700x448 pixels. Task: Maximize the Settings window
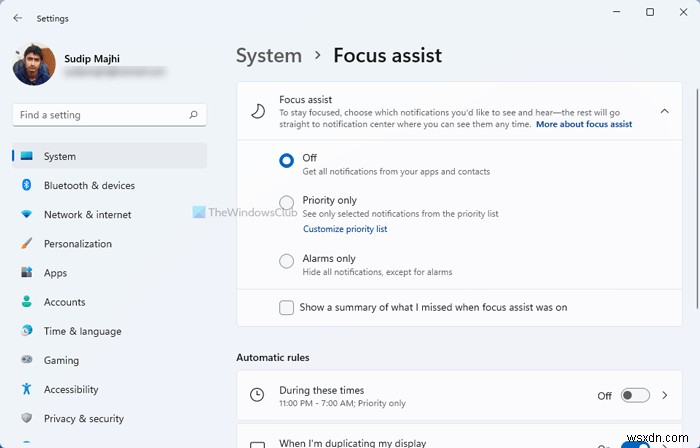[650, 12]
